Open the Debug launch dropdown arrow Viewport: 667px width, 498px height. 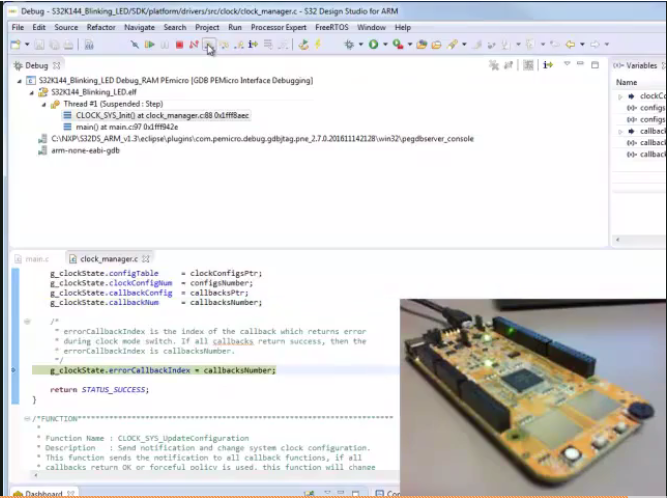click(x=361, y=44)
